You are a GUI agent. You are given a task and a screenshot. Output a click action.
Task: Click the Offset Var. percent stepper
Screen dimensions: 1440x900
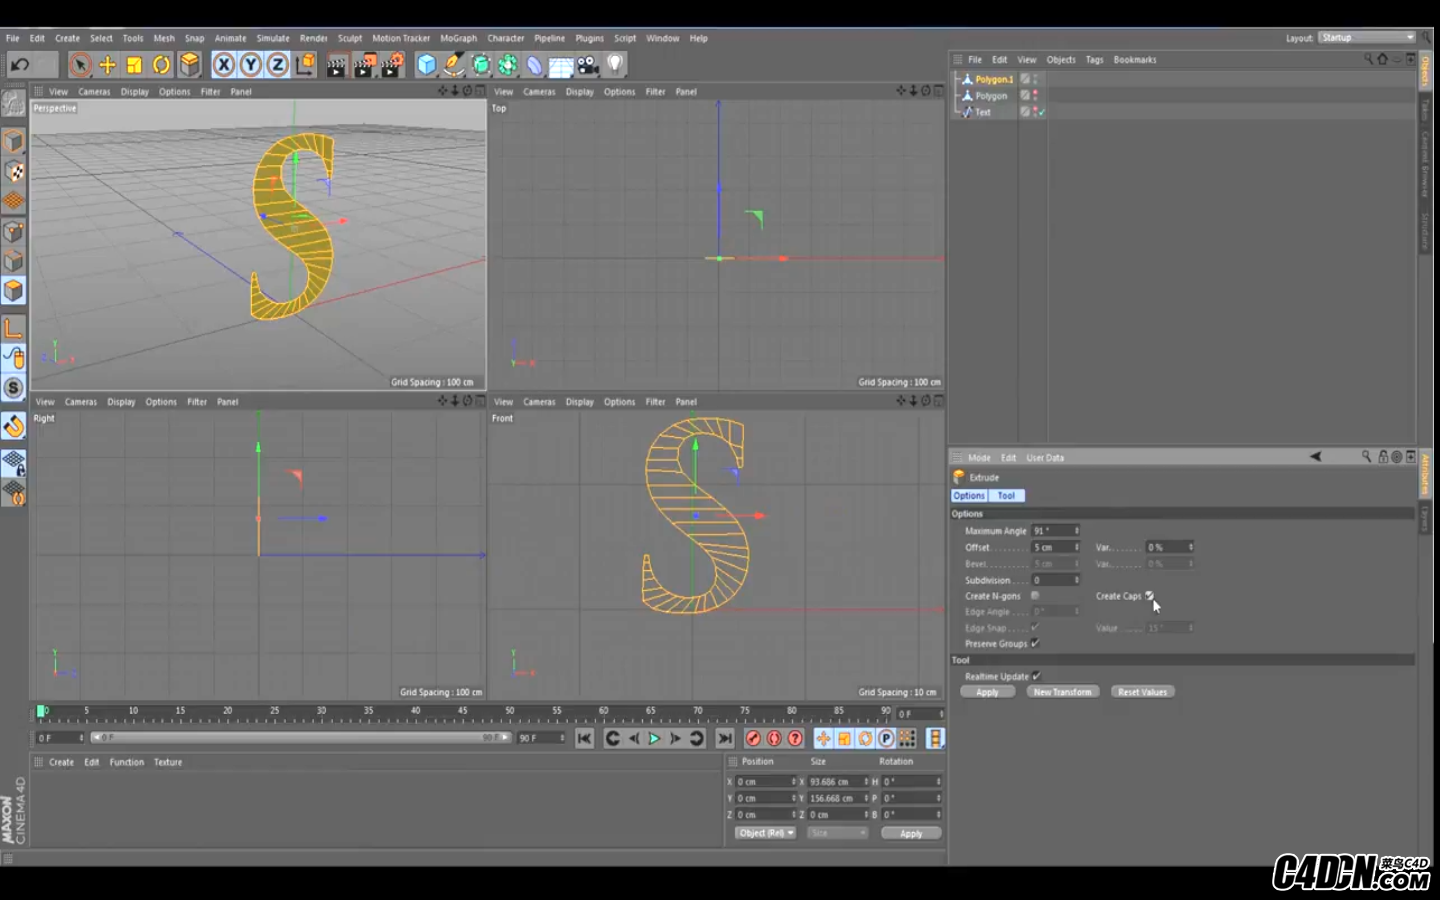[1191, 548]
